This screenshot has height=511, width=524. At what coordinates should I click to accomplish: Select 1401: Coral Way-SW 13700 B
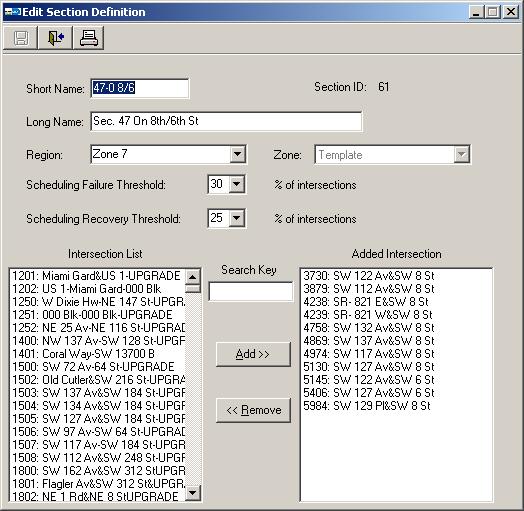98,354
